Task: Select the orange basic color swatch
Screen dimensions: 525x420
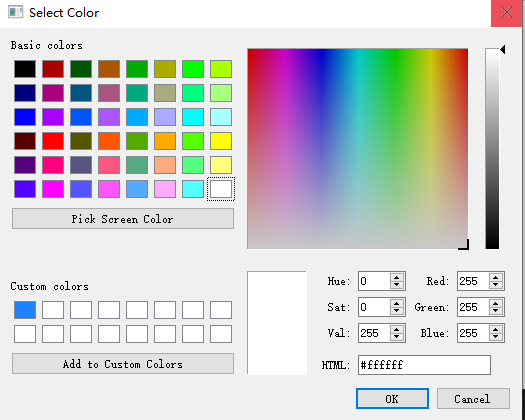Action: (165, 141)
